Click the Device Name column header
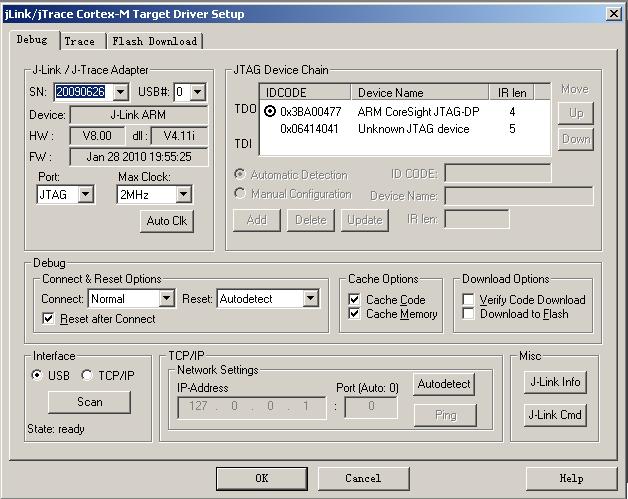Viewport: 628px width, 499px height. (x=420, y=93)
